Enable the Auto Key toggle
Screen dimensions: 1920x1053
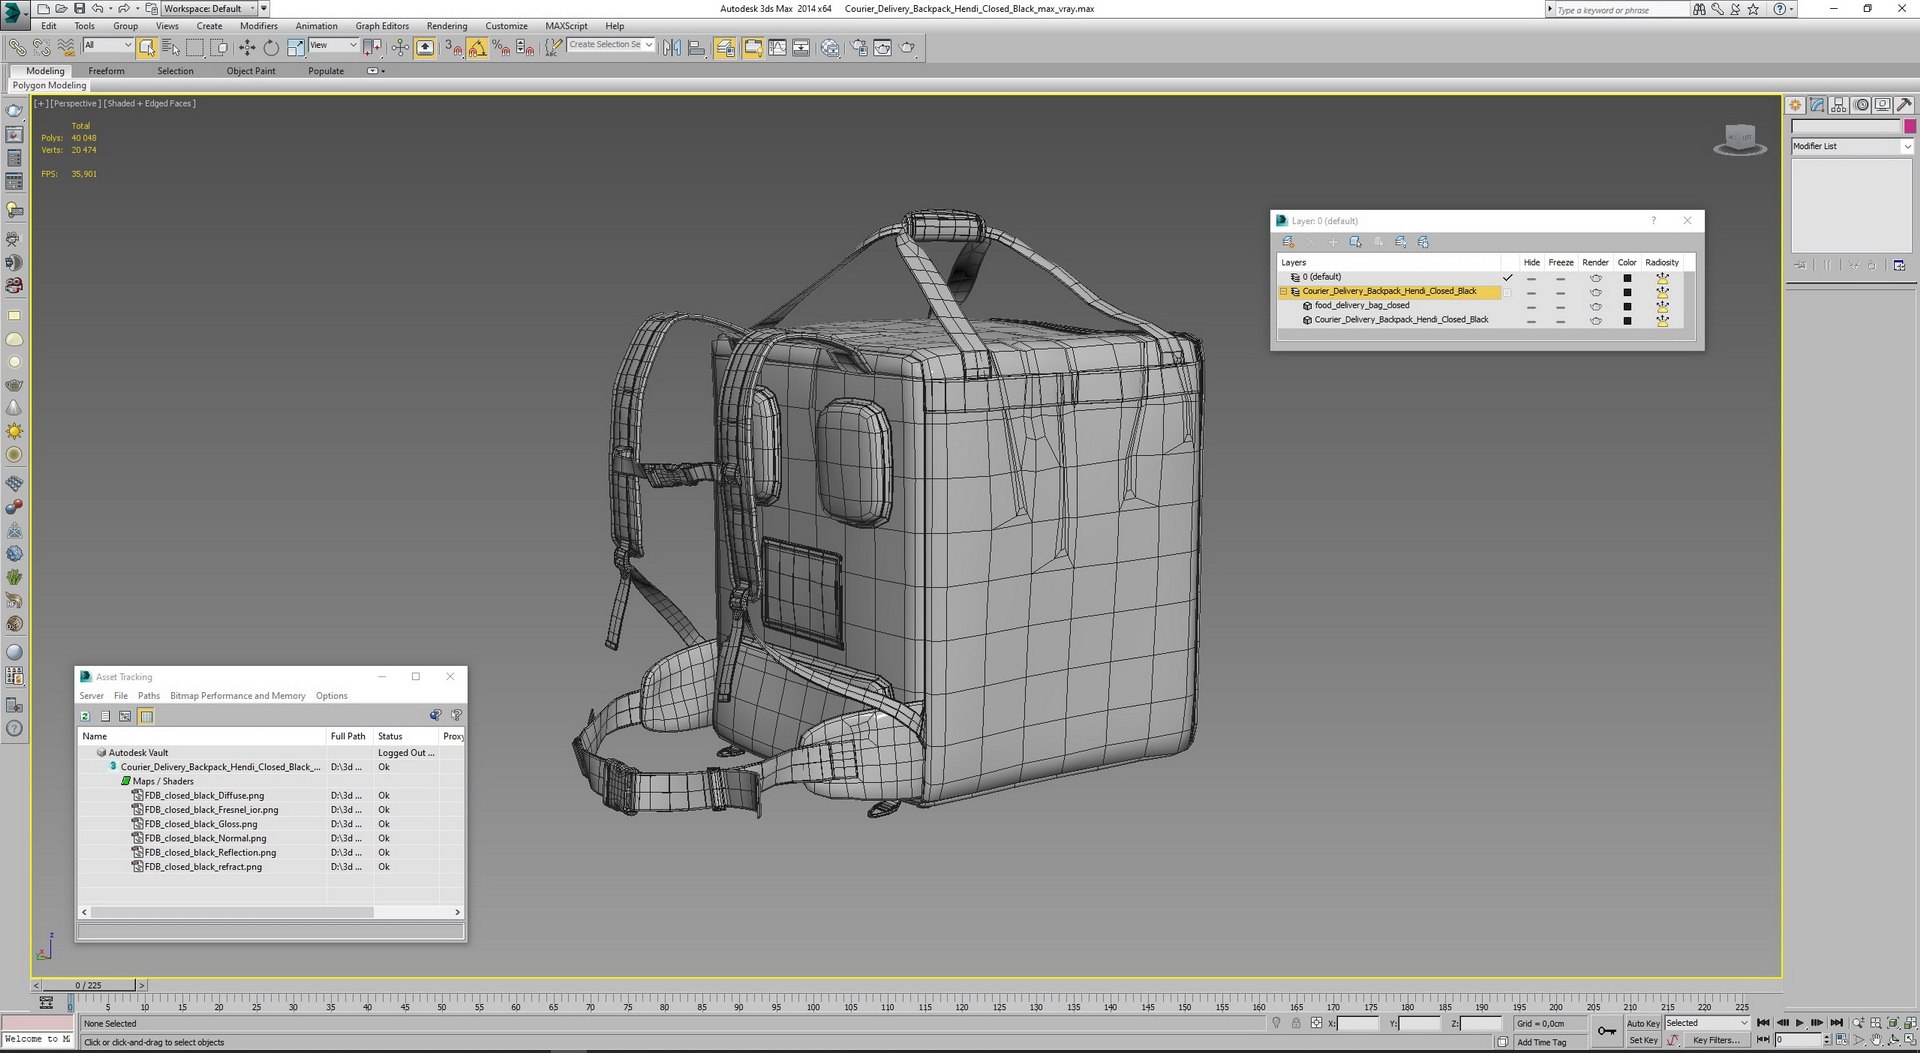[1643, 1023]
